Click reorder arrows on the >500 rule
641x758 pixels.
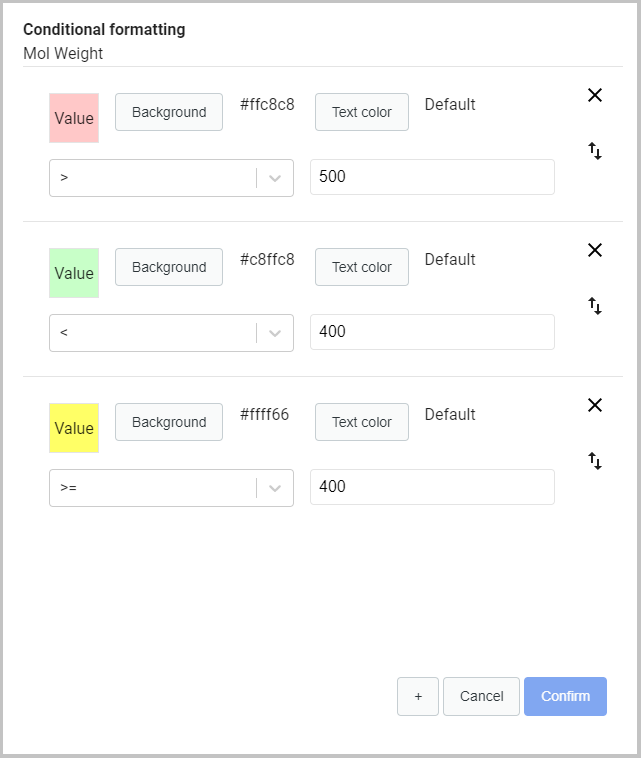(595, 151)
